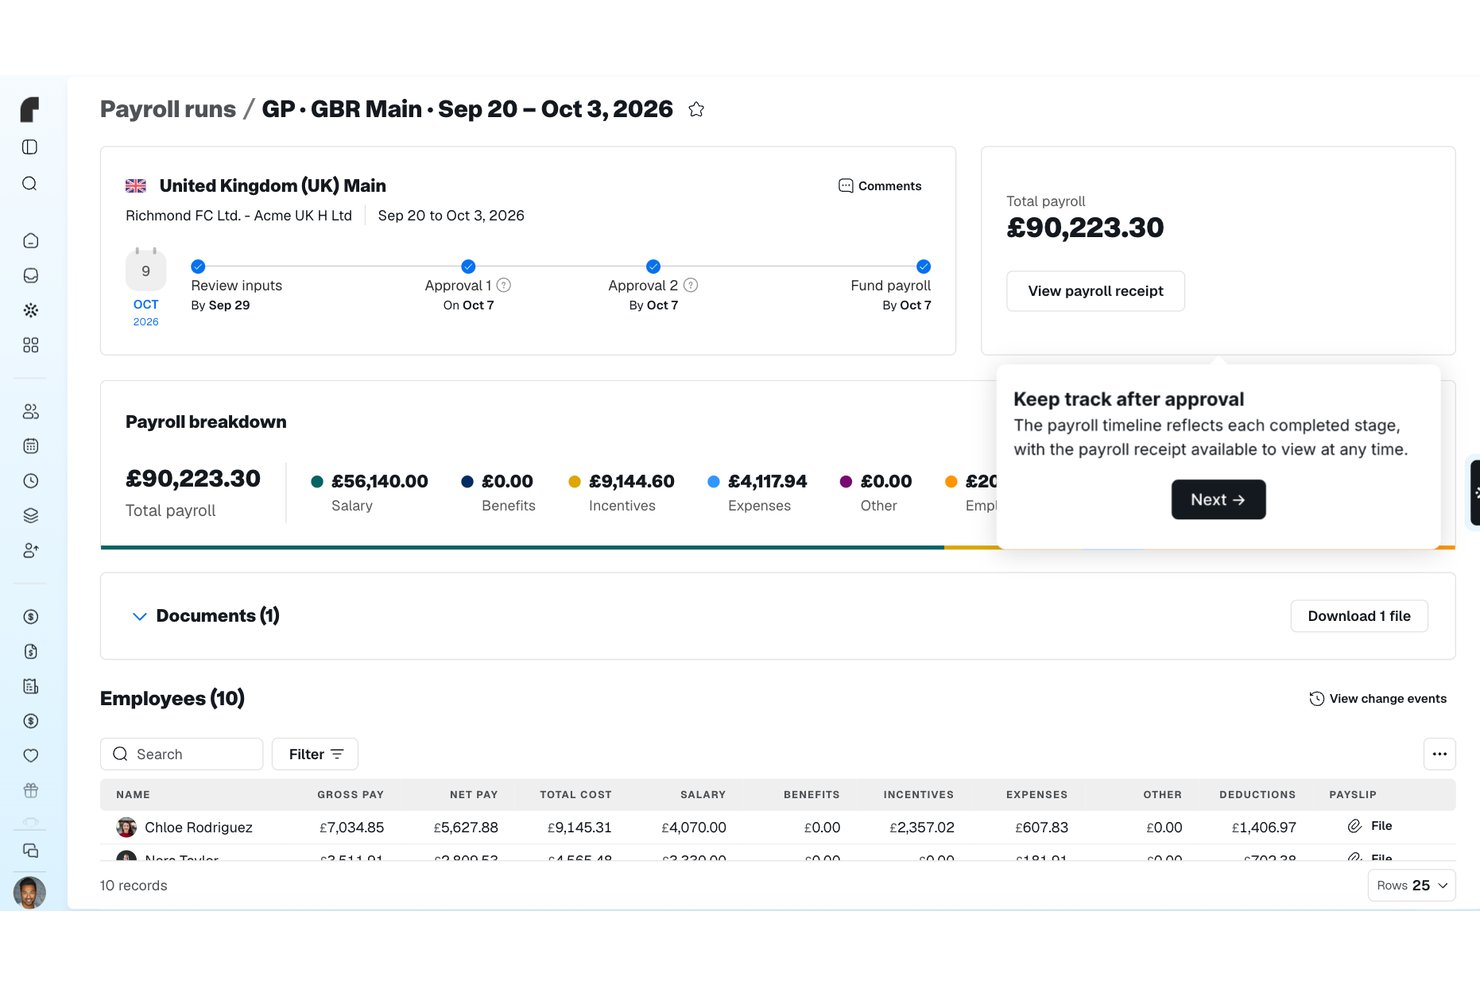
Task: Open the chat bubbles icon in sidebar
Action: click(31, 851)
